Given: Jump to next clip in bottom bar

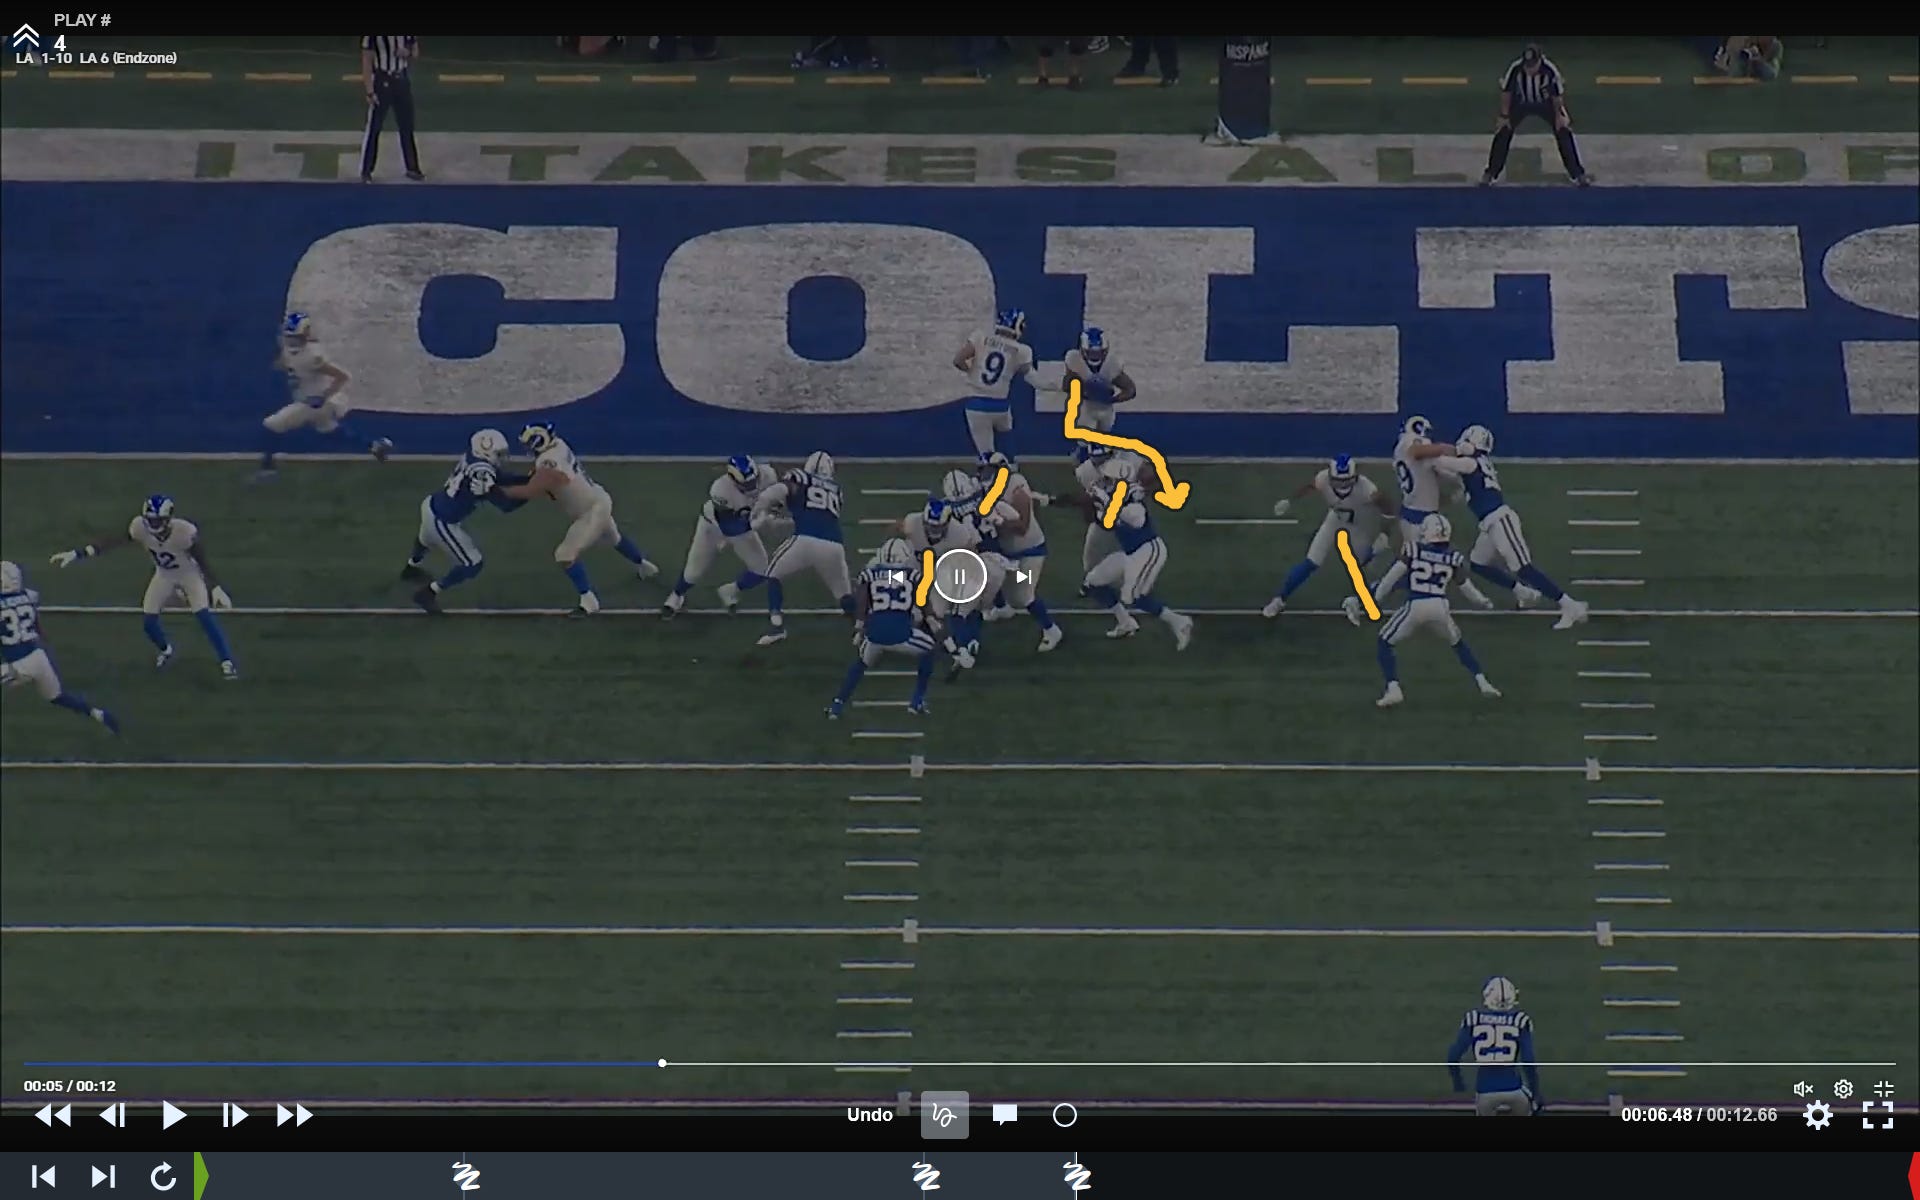Looking at the screenshot, I should (x=103, y=1176).
